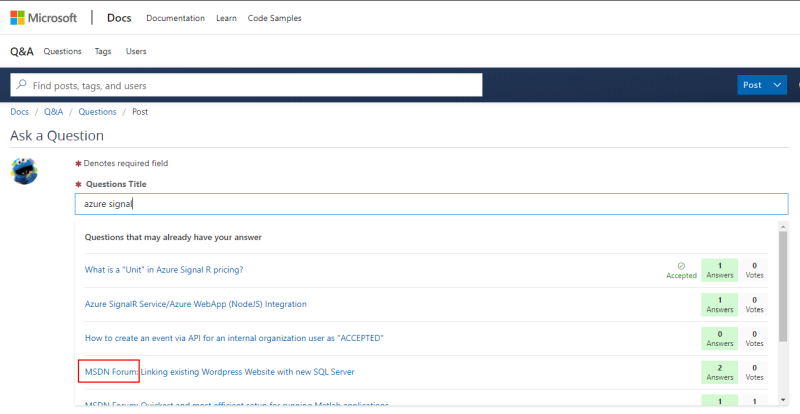
Task: Open the Learn menu item
Action: point(226,18)
